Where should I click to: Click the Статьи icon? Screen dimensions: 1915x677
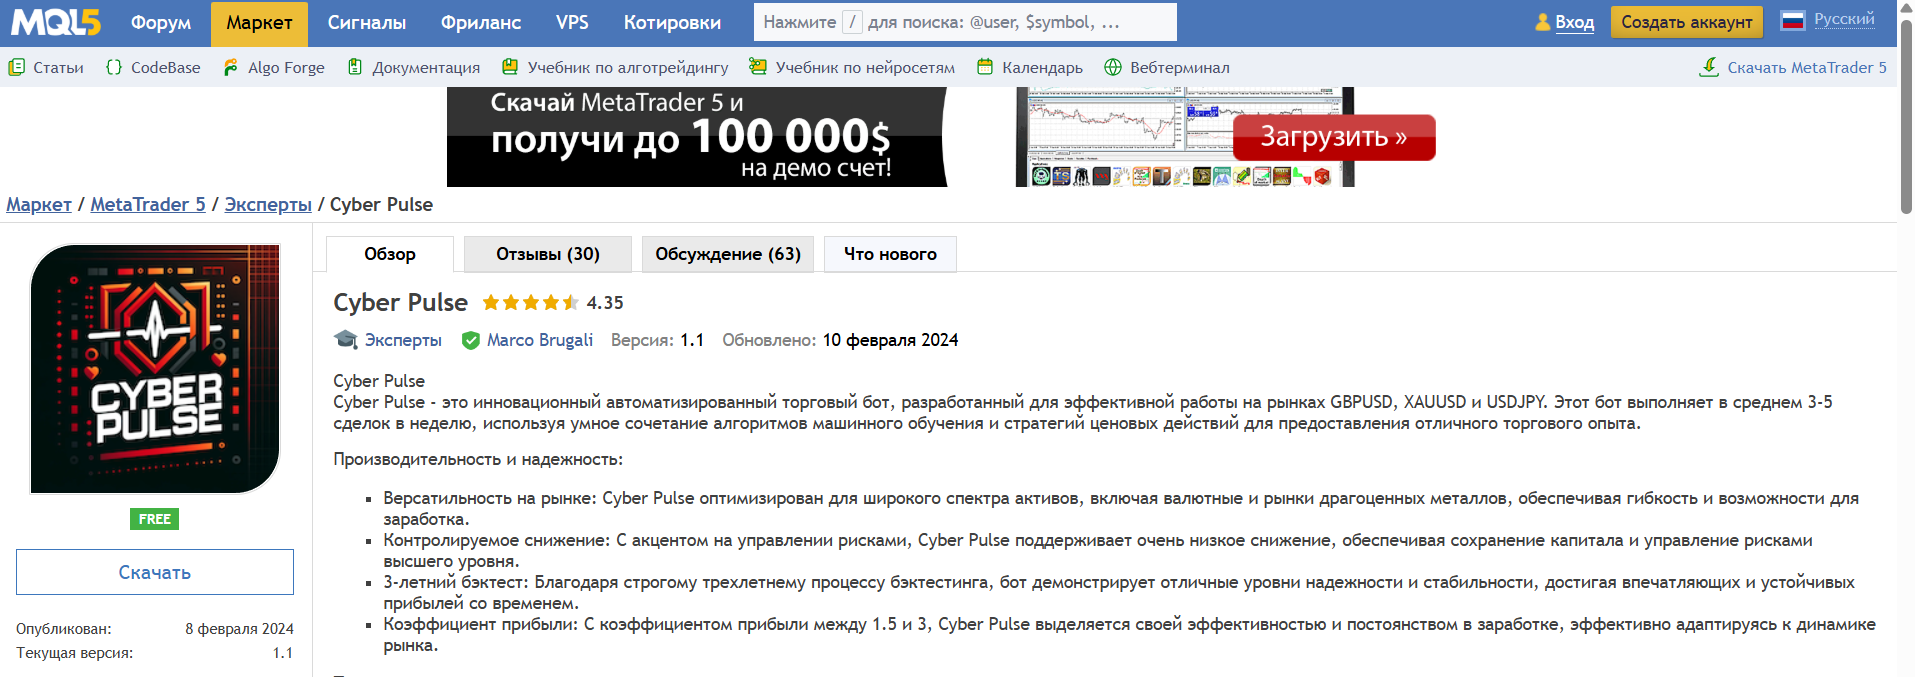pyautogui.click(x=16, y=67)
